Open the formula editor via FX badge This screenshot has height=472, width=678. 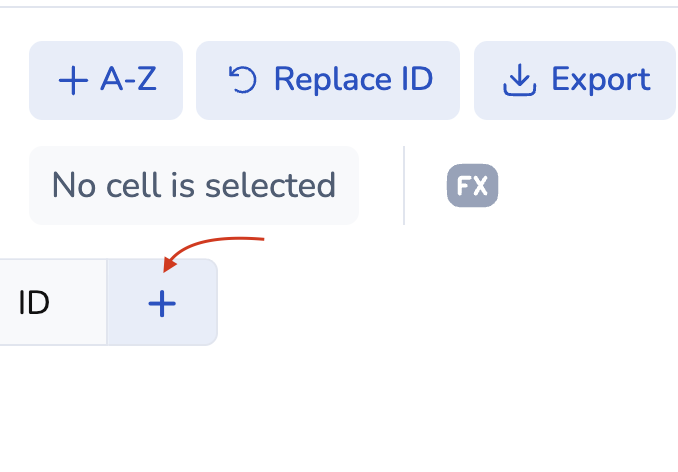(x=472, y=186)
